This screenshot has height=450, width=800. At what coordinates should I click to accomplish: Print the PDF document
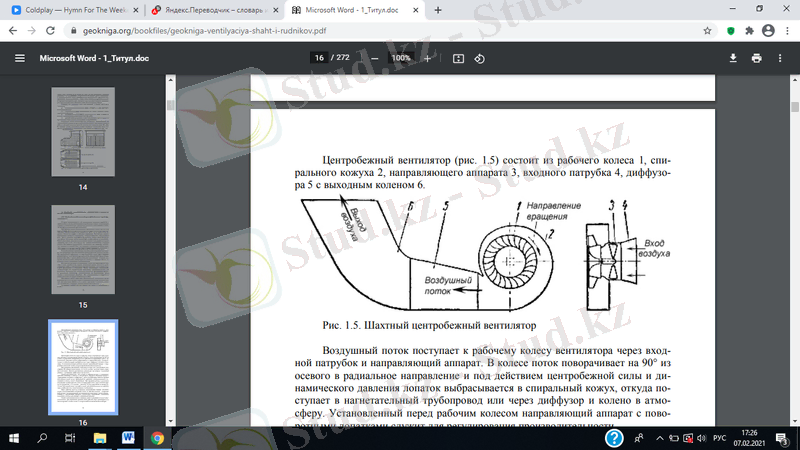pos(757,58)
